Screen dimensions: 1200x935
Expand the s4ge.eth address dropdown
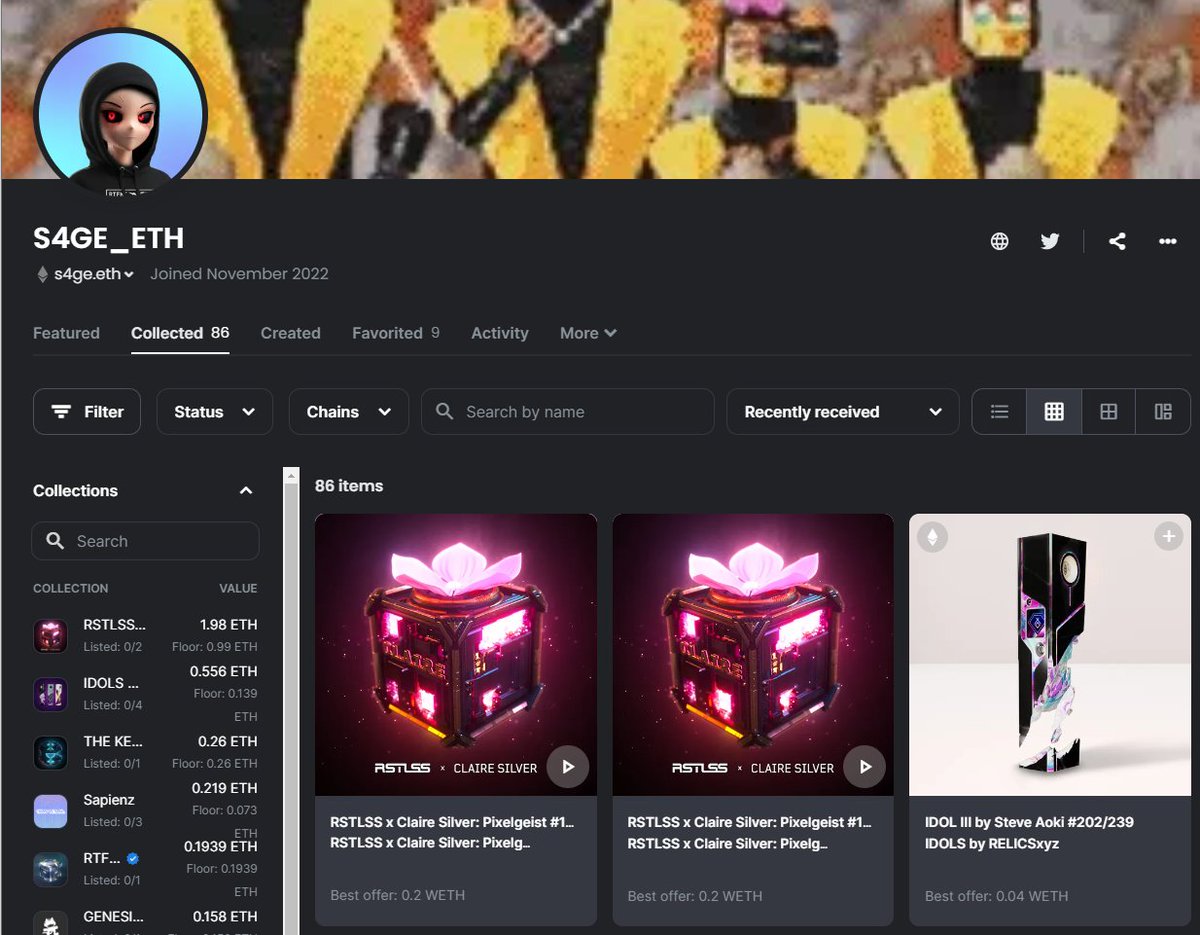tap(93, 274)
